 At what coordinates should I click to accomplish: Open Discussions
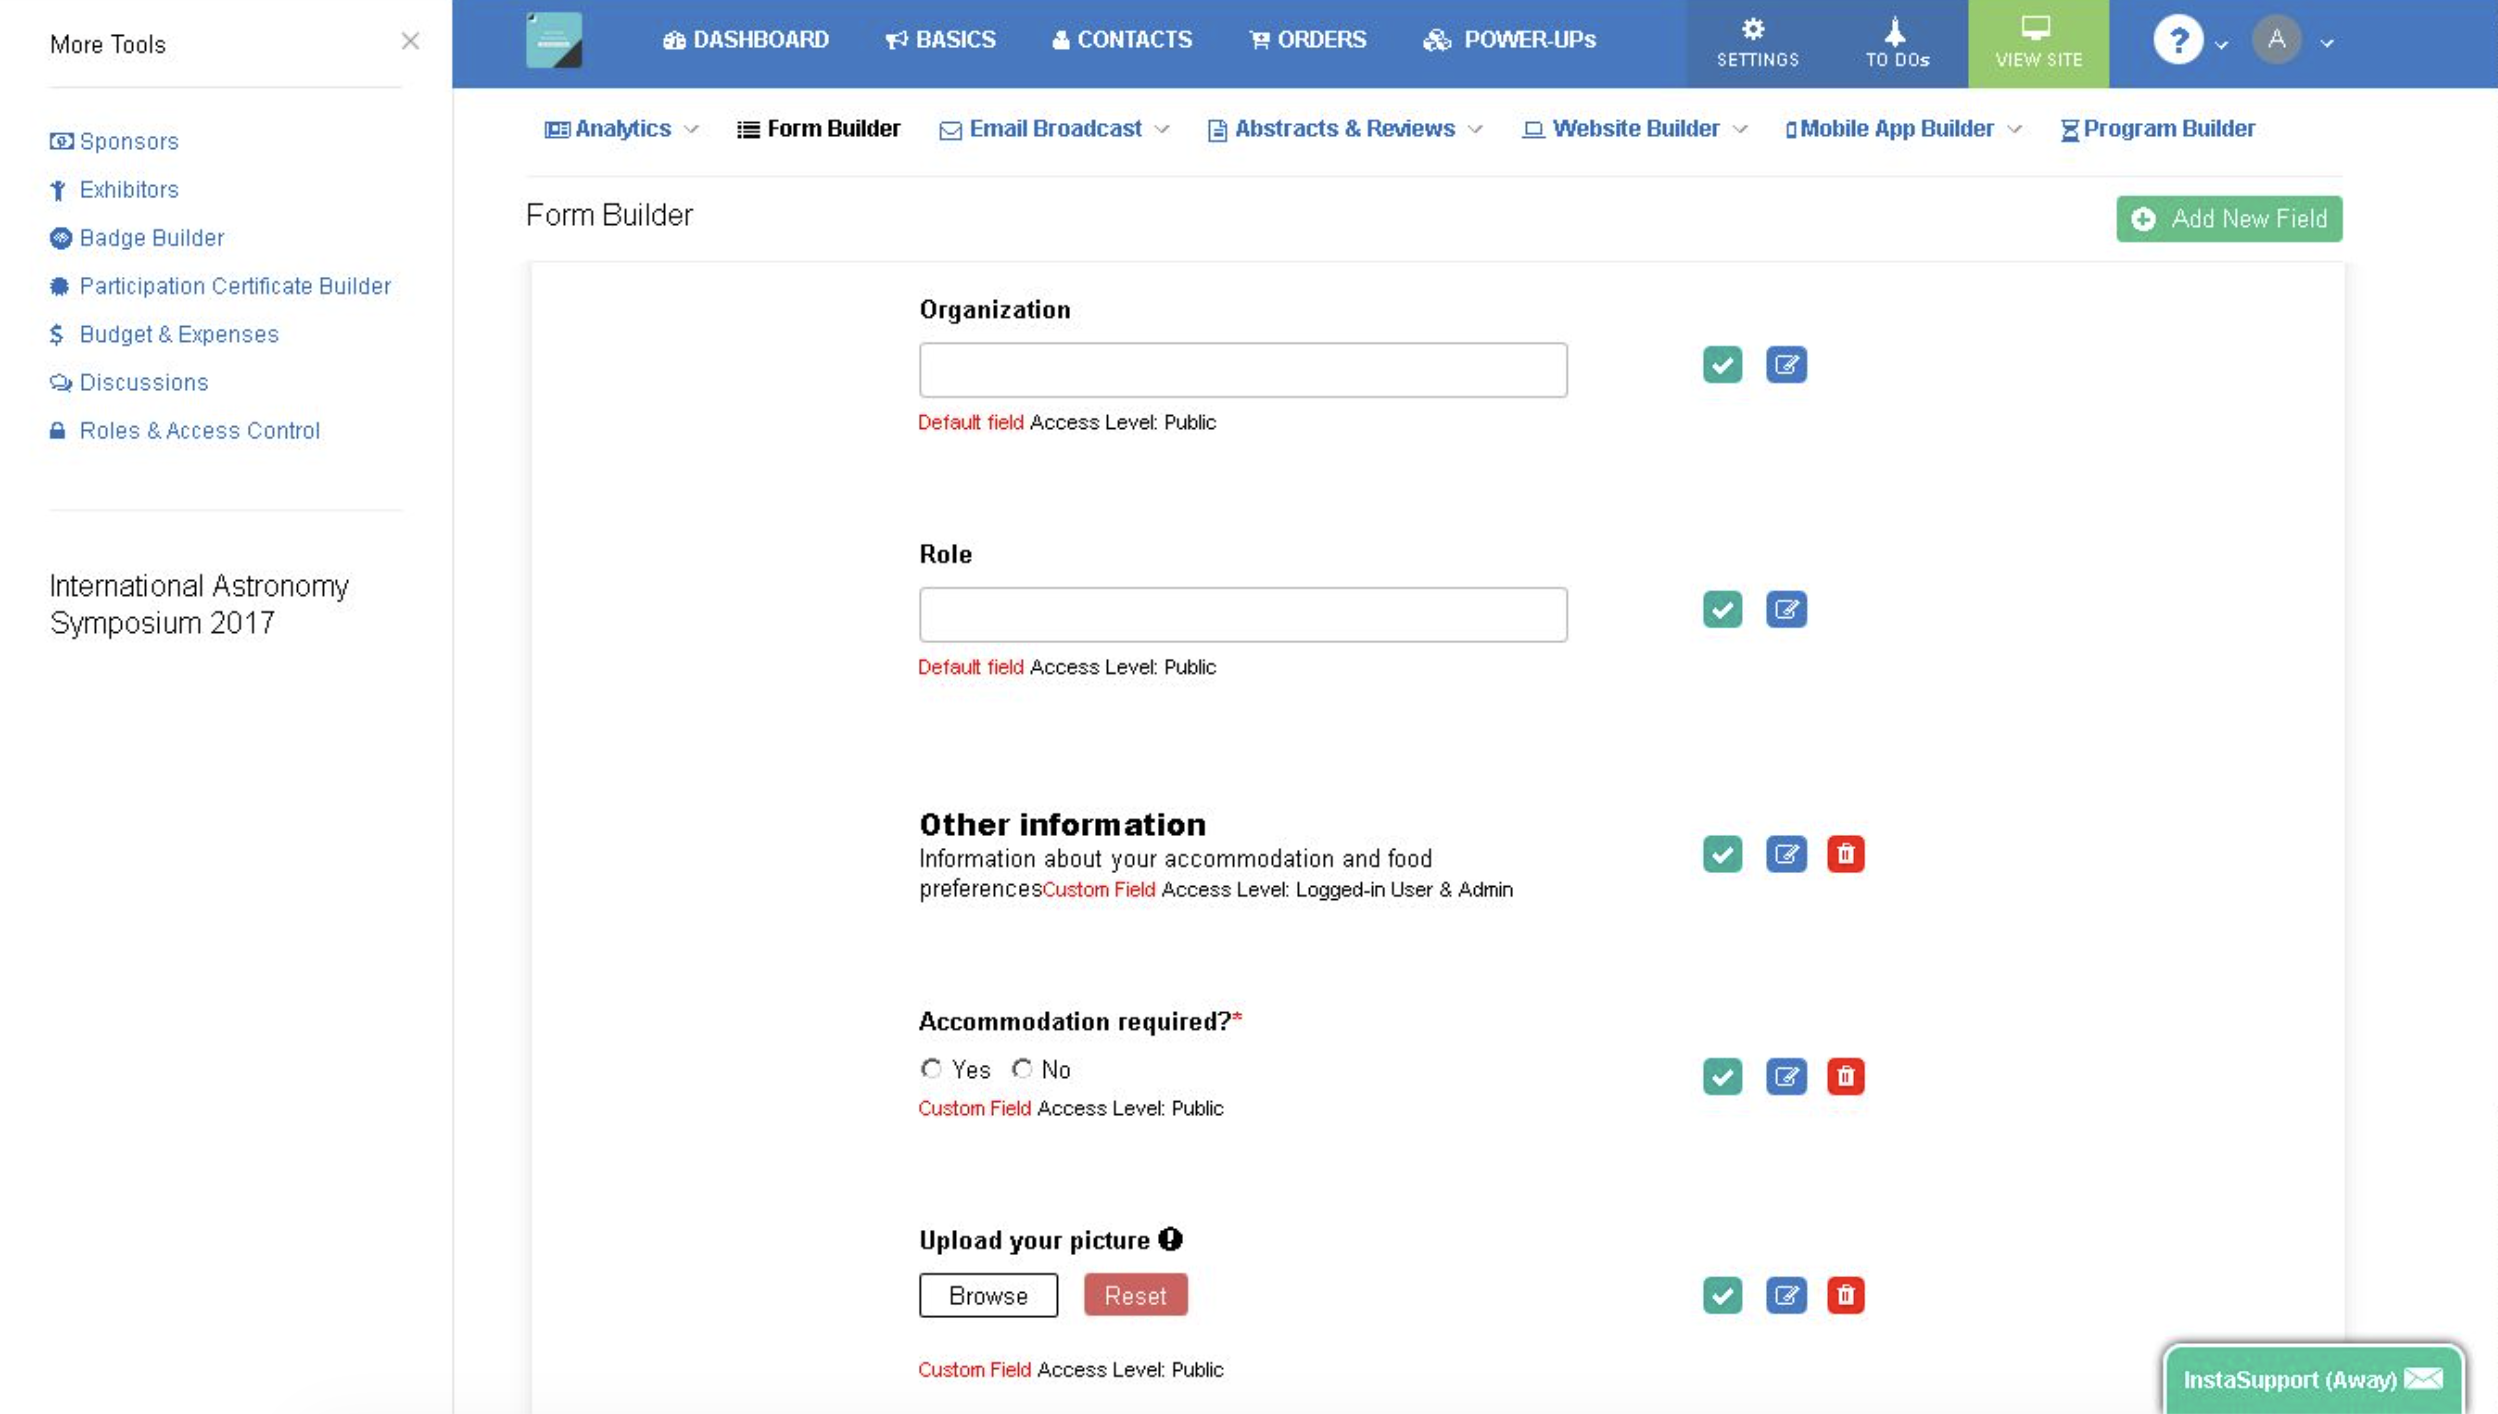click(x=129, y=382)
